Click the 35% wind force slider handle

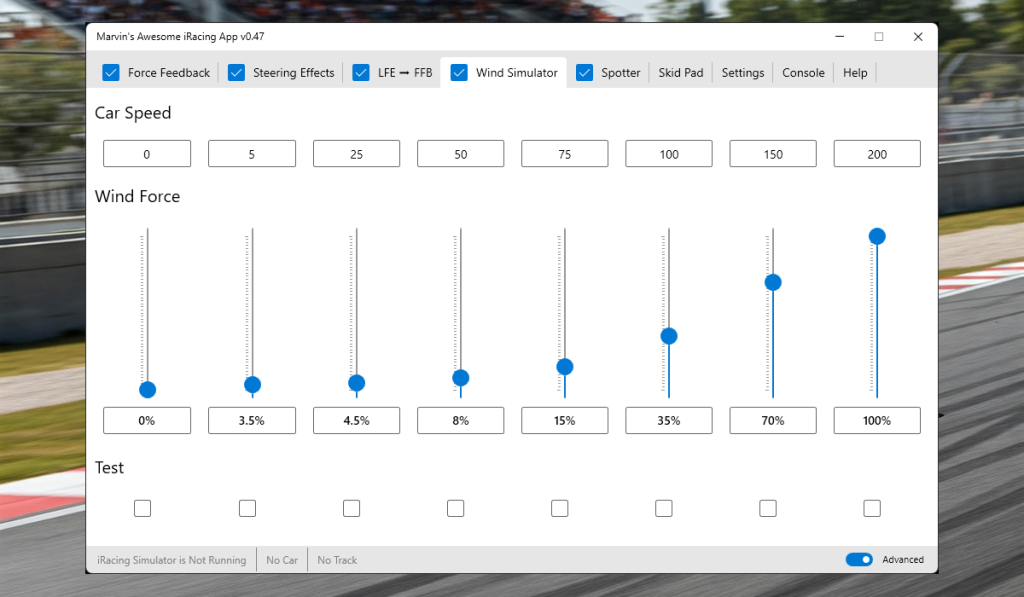(668, 336)
